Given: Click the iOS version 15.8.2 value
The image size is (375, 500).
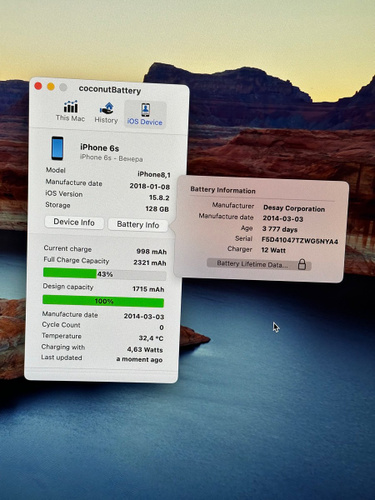Looking at the screenshot, I should 159,198.
